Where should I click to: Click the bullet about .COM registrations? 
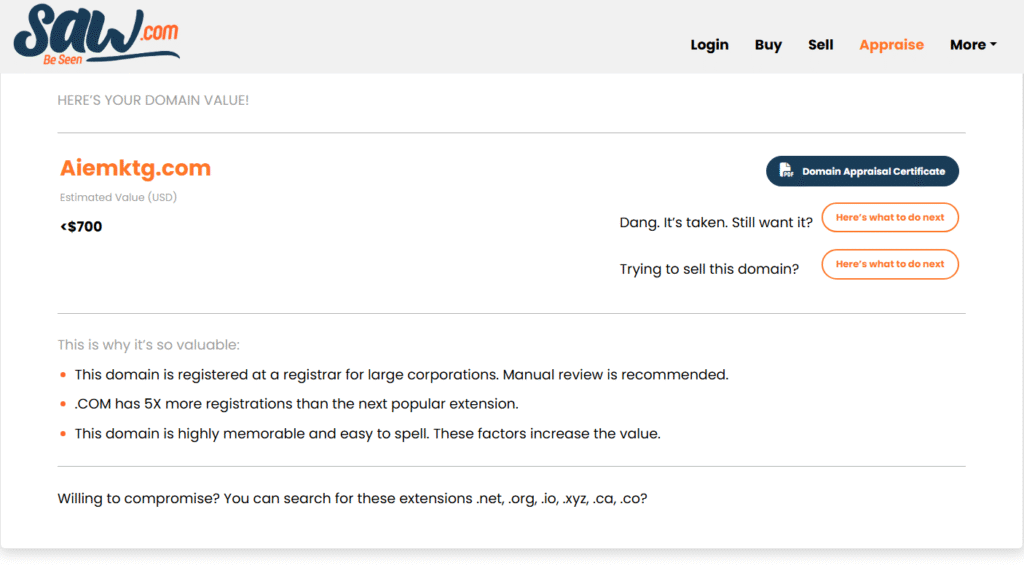tap(296, 404)
